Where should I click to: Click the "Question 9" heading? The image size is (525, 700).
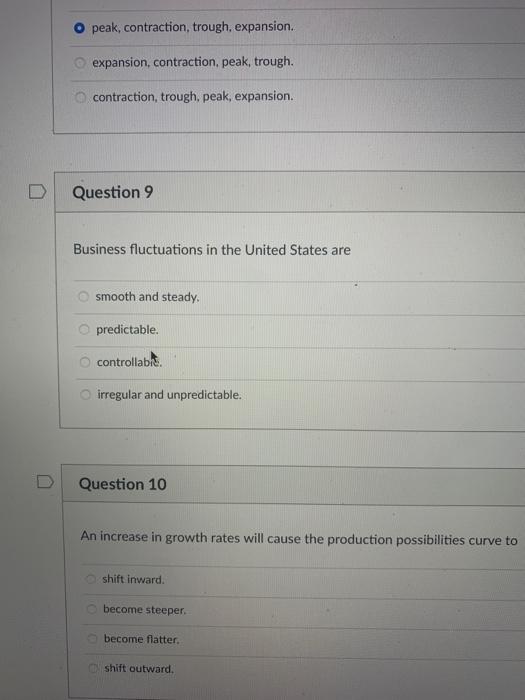point(113,192)
